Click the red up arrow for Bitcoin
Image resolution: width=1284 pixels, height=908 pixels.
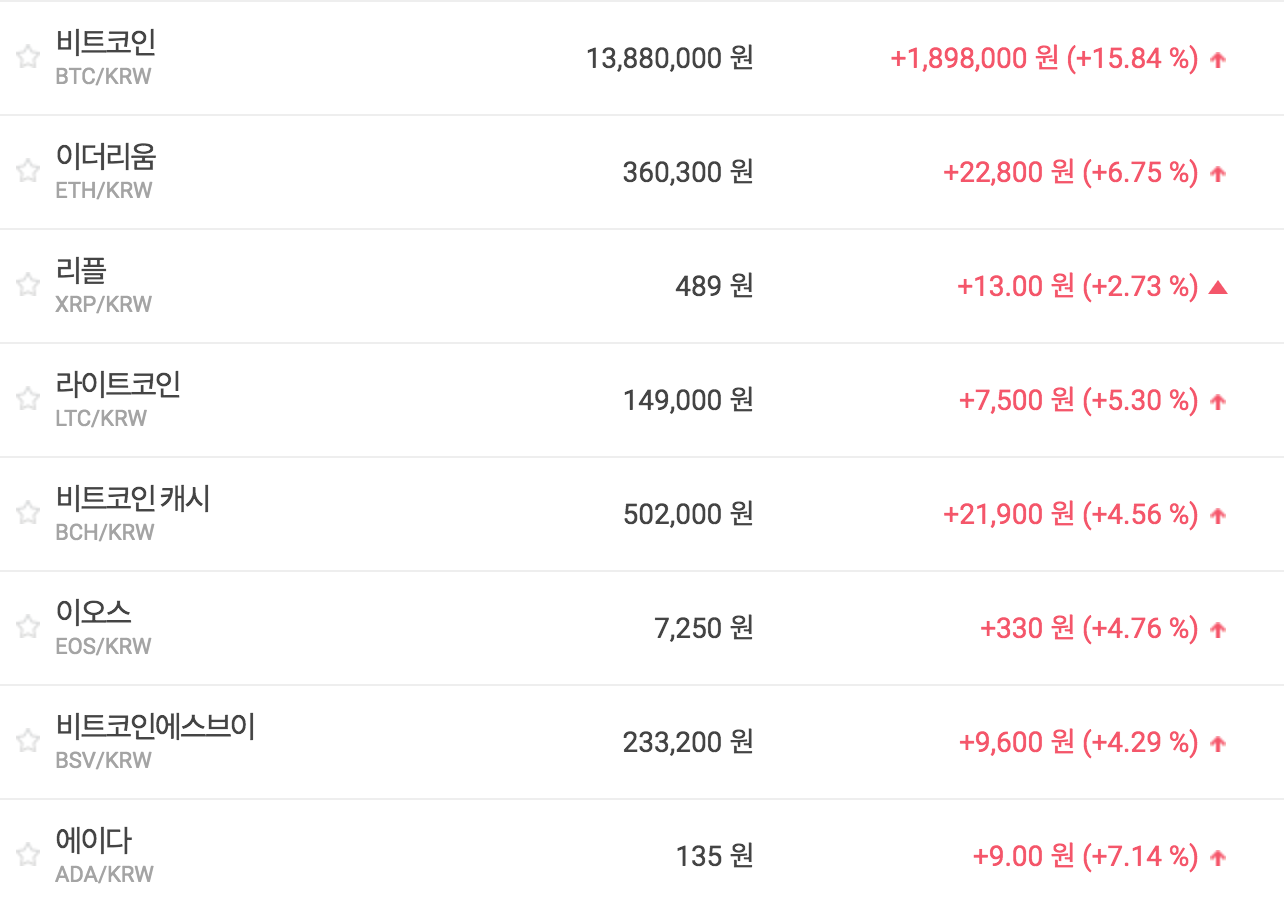(1217, 59)
